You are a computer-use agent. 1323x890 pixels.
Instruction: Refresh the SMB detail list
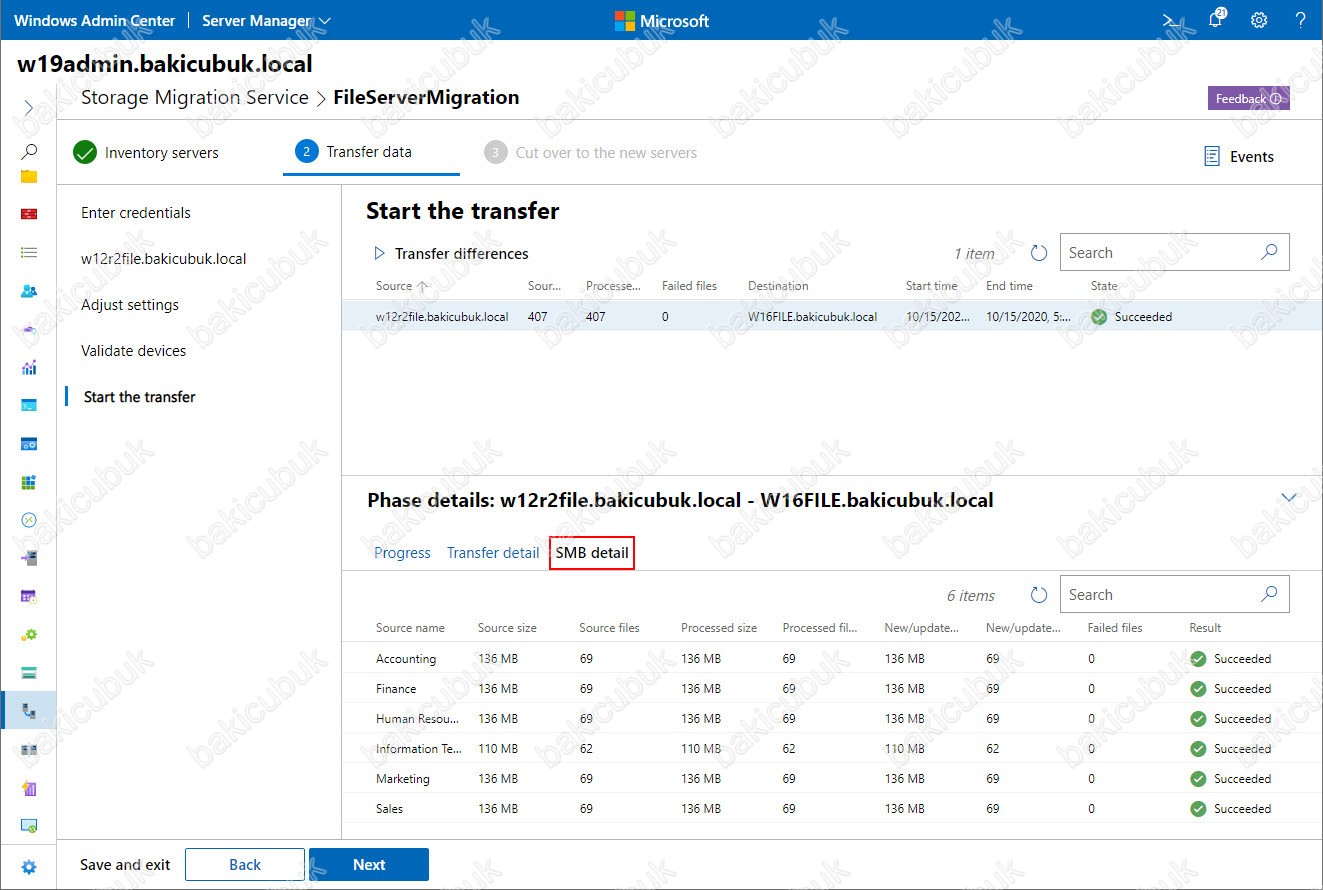coord(1039,595)
